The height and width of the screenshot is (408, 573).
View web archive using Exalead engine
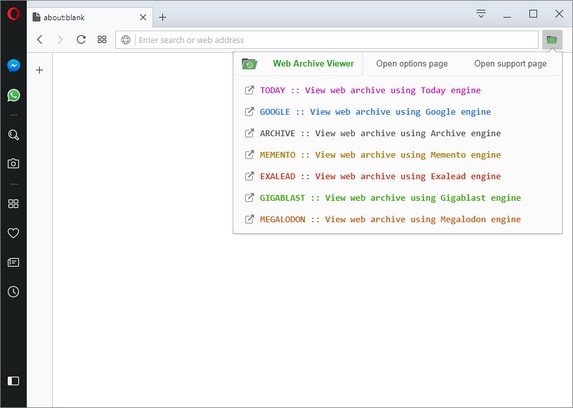tap(380, 176)
